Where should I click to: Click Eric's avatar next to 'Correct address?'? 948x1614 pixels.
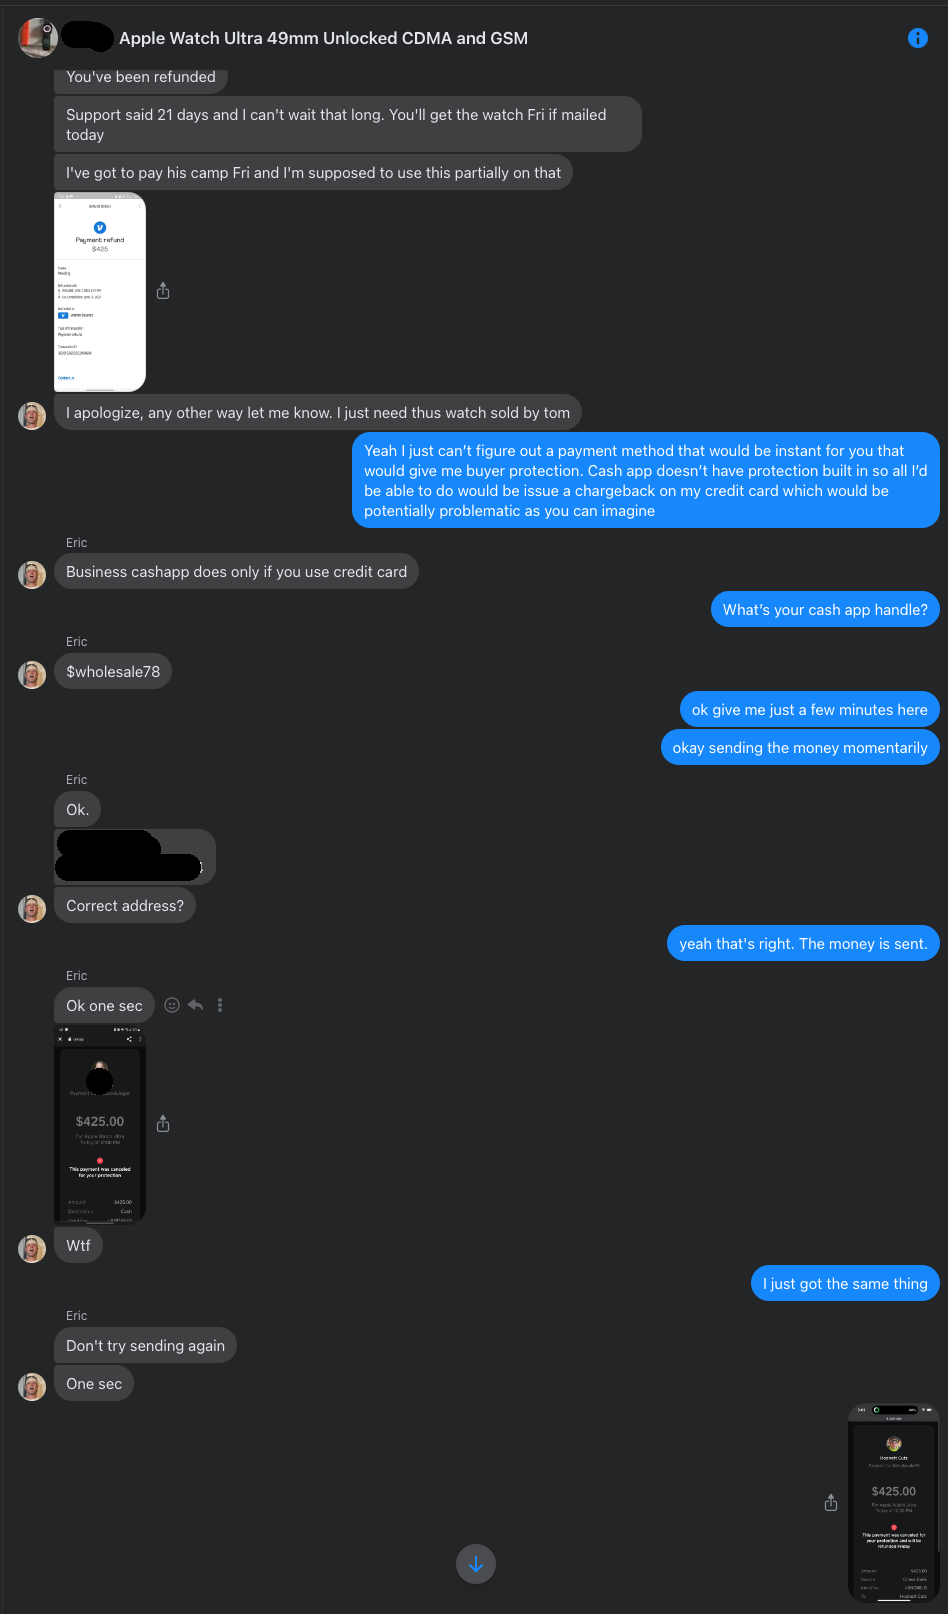point(32,908)
